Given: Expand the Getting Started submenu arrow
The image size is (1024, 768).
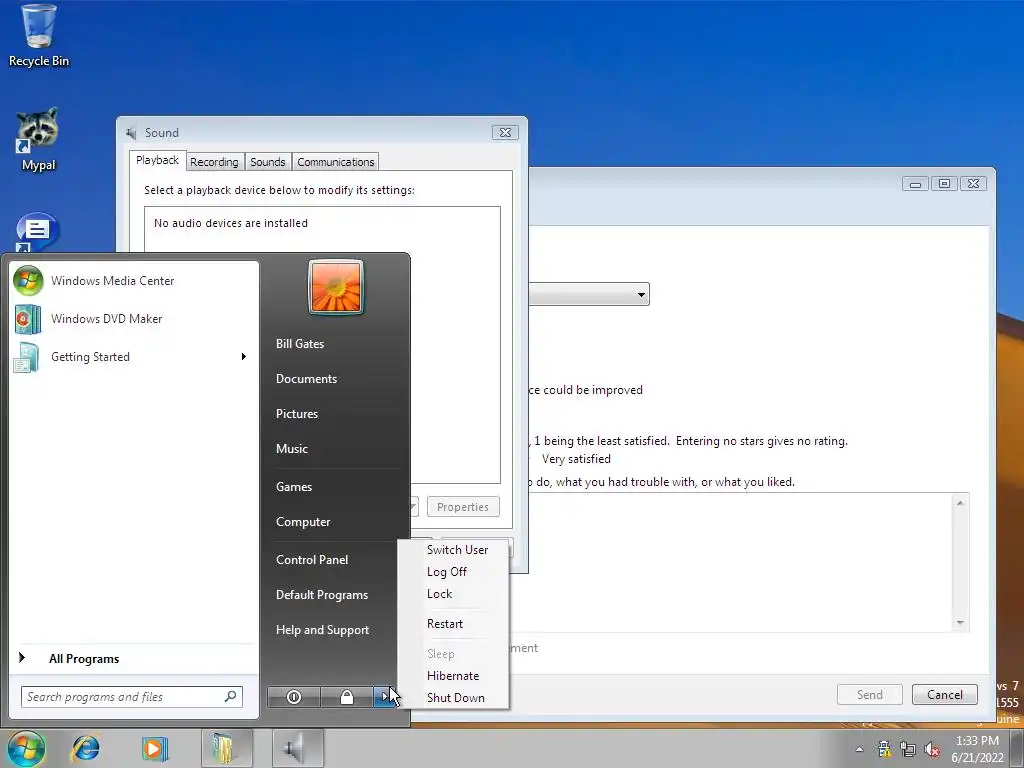Looking at the screenshot, I should (x=244, y=357).
